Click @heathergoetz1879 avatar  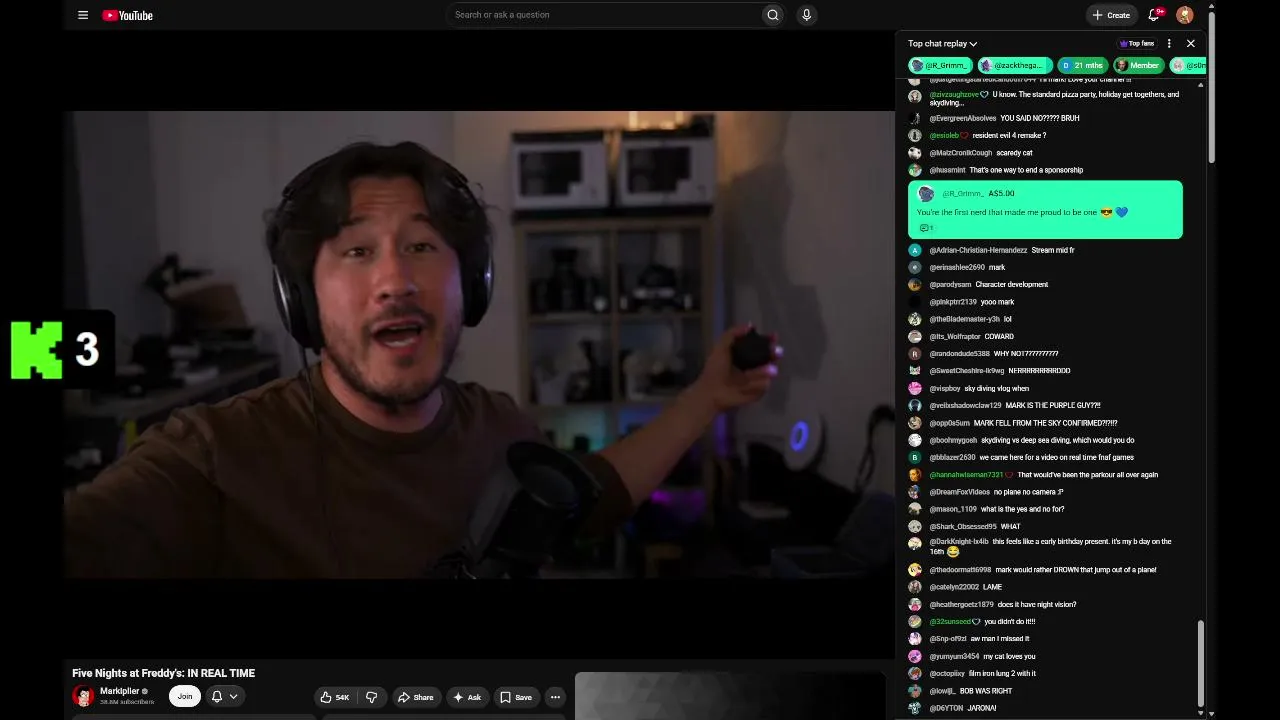click(x=914, y=605)
